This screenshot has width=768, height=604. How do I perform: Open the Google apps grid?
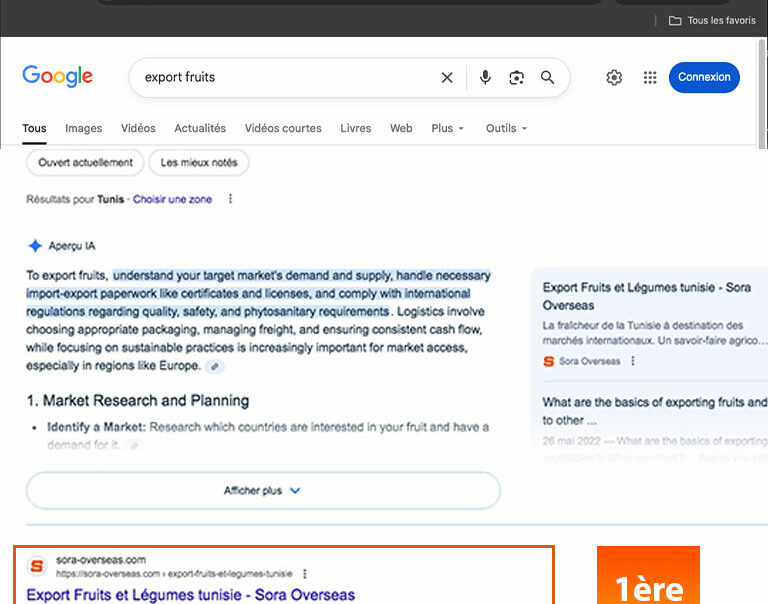tap(650, 77)
